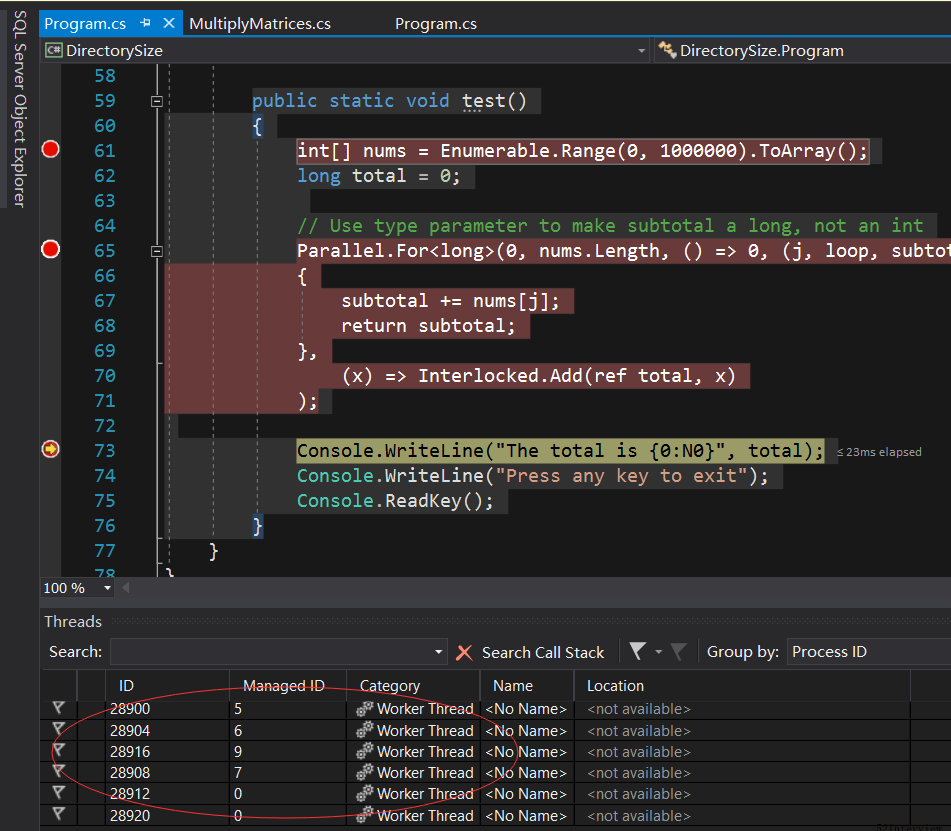This screenshot has width=951, height=831.
Task: Open the Threads search history dropdown
Action: coord(439,652)
